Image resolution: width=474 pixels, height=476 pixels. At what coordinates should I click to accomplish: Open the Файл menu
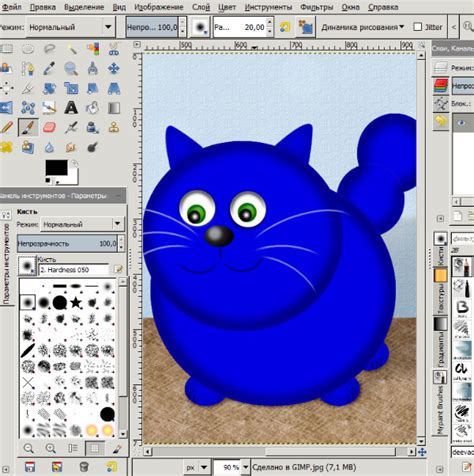(11, 7)
